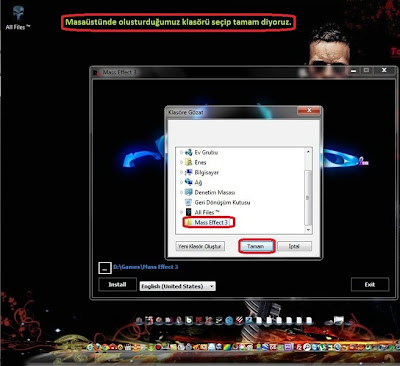This screenshot has height=366, width=400.
Task: Click the Exit button in installer
Action: [x=370, y=284]
